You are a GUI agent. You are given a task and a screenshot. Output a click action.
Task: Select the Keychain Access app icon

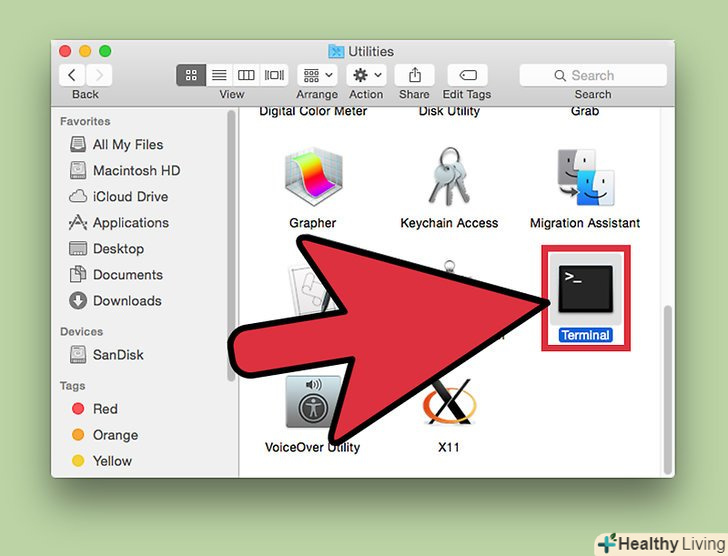pyautogui.click(x=448, y=176)
